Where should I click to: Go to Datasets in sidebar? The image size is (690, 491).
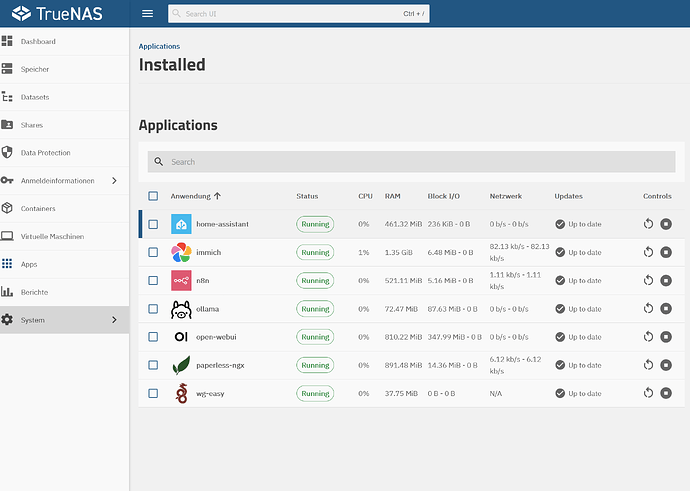pyautogui.click(x=35, y=97)
